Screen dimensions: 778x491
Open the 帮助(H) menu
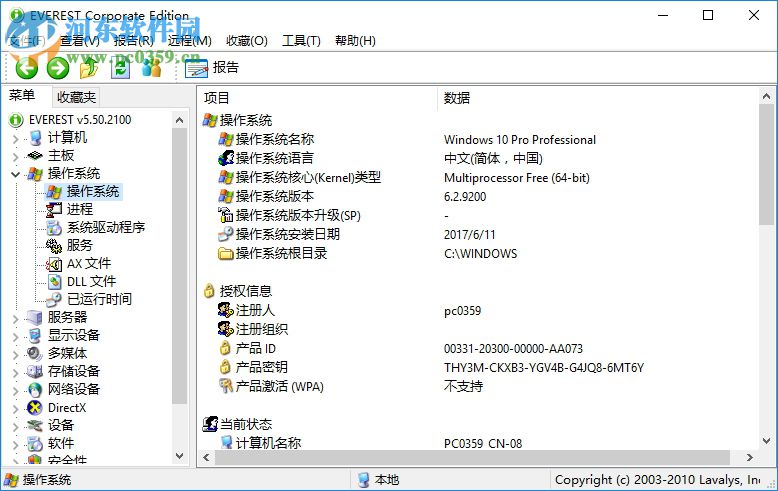pyautogui.click(x=355, y=41)
